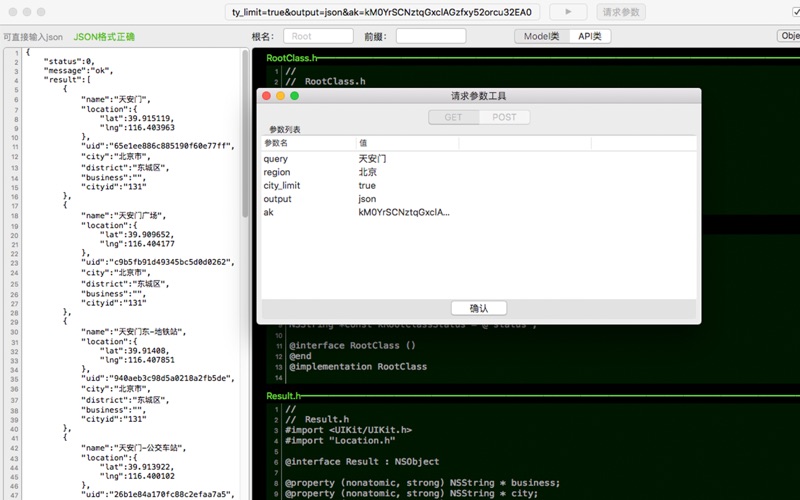Screen dimensions: 800x500
Task: Close the 请求参数工具 dialog with the red button
Action: [x=266, y=96]
